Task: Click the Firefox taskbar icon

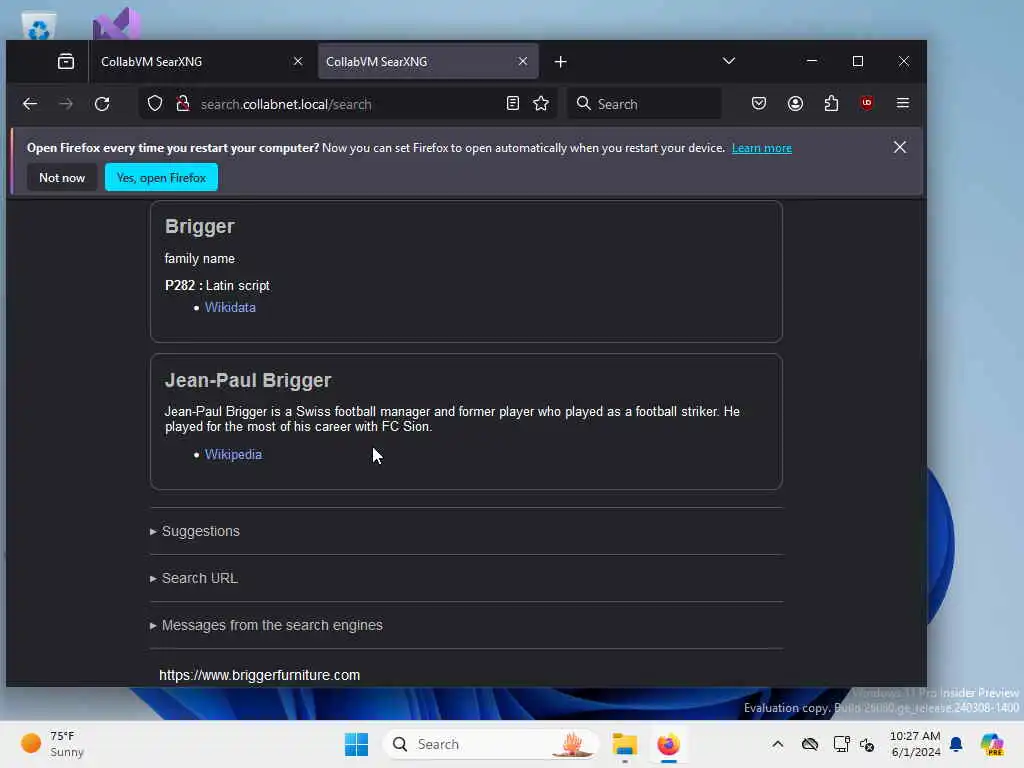Action: (x=668, y=744)
